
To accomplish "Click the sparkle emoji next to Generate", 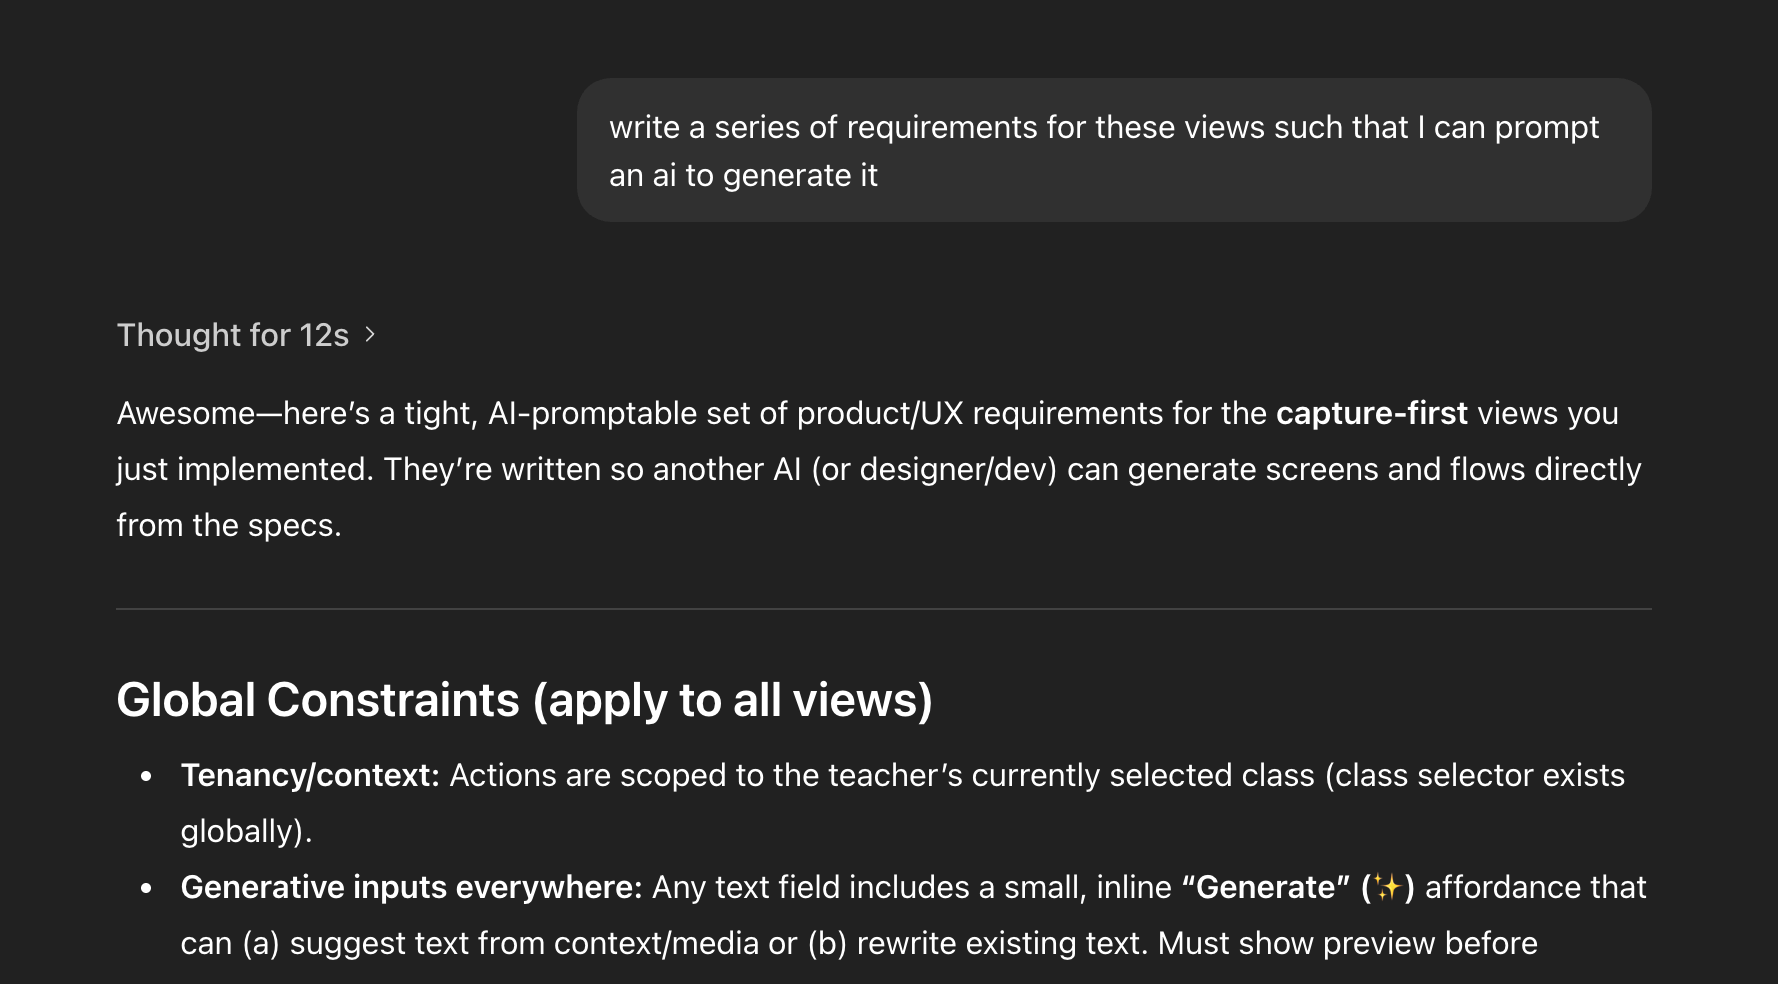I will (1387, 888).
